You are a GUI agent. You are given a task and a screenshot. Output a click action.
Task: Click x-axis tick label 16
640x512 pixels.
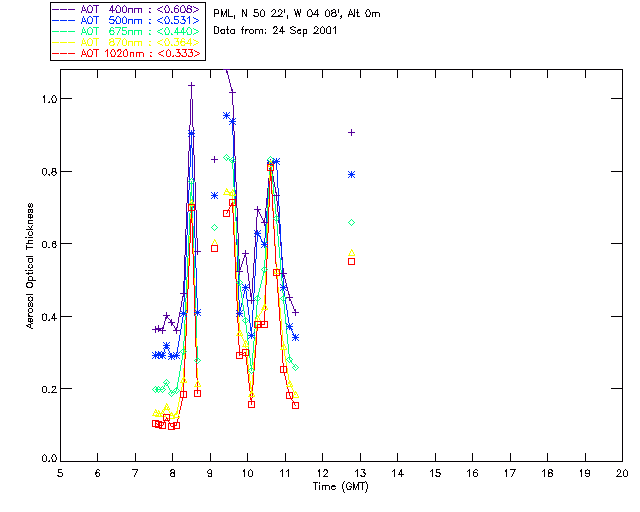[473, 473]
